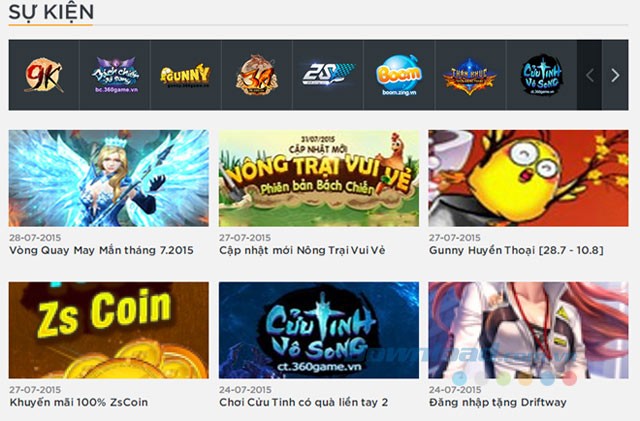Go back with carousel left arrow
The image size is (640, 421).
590,75
